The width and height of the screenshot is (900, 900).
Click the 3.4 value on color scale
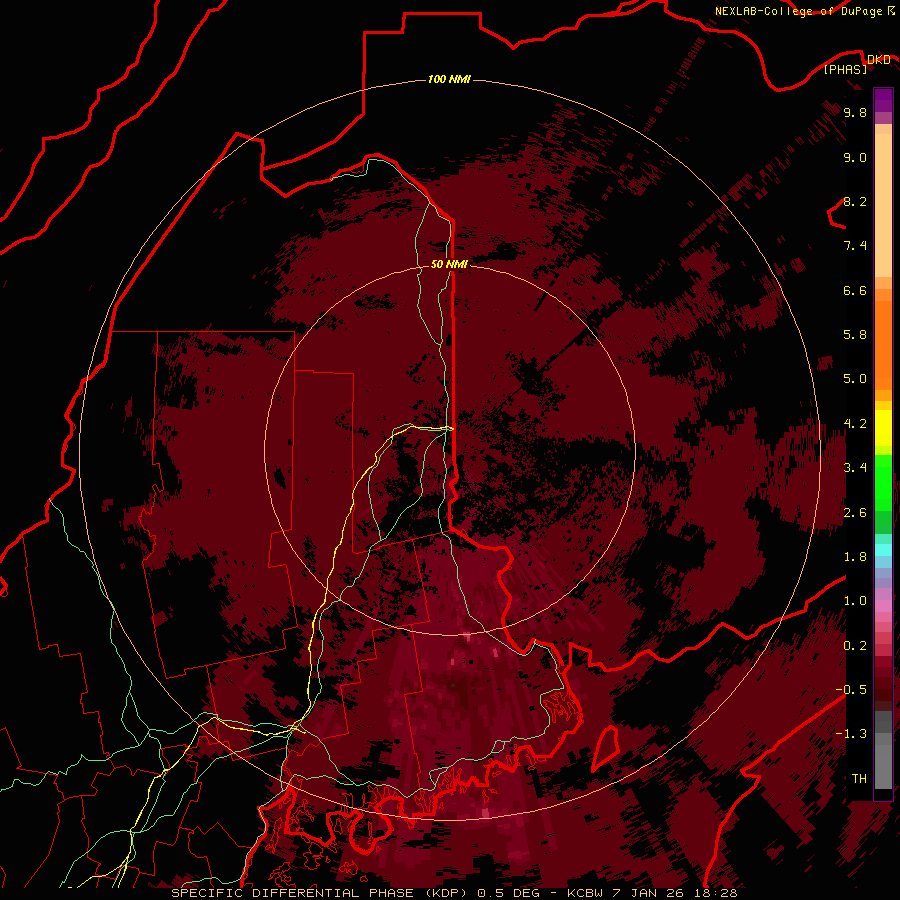click(855, 468)
